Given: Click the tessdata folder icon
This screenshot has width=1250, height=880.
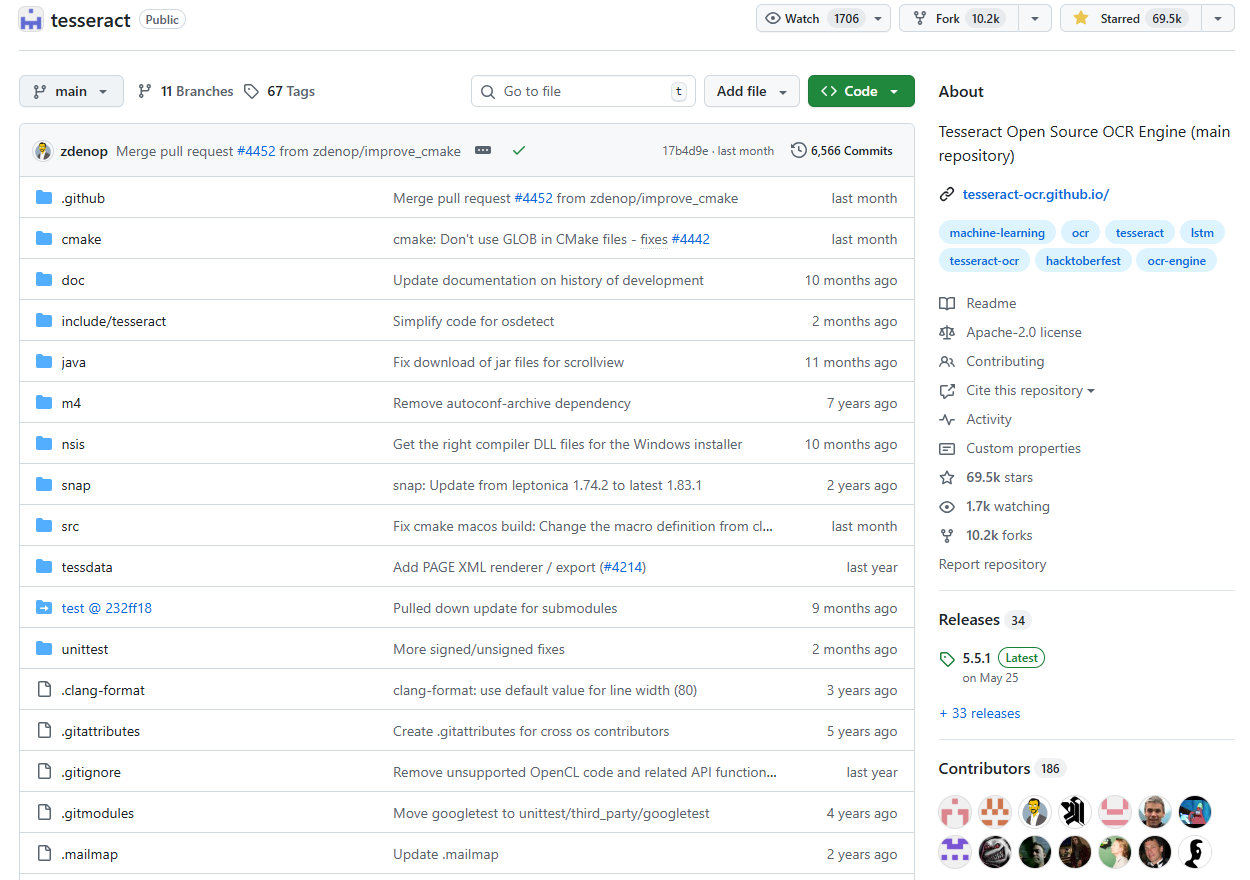Looking at the screenshot, I should tap(44, 567).
